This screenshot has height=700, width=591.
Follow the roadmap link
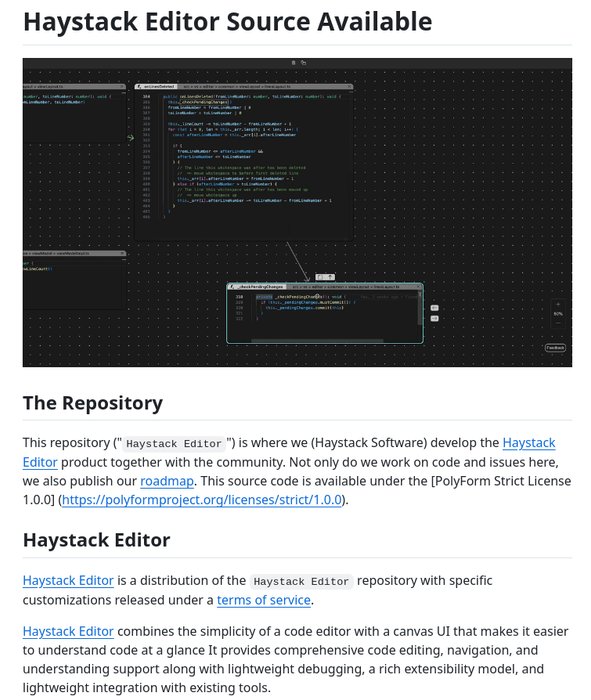coord(167,481)
